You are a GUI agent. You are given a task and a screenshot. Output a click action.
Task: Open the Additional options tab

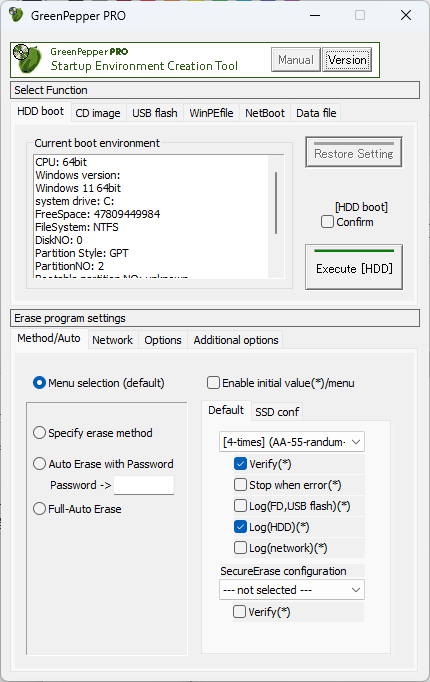pos(236,340)
